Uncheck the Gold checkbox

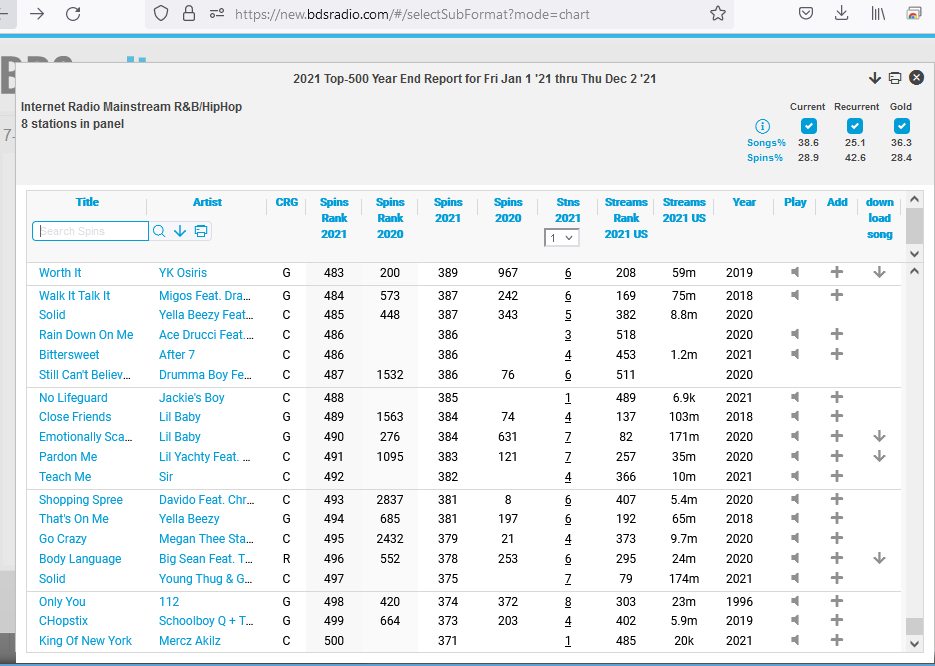pos(902,126)
